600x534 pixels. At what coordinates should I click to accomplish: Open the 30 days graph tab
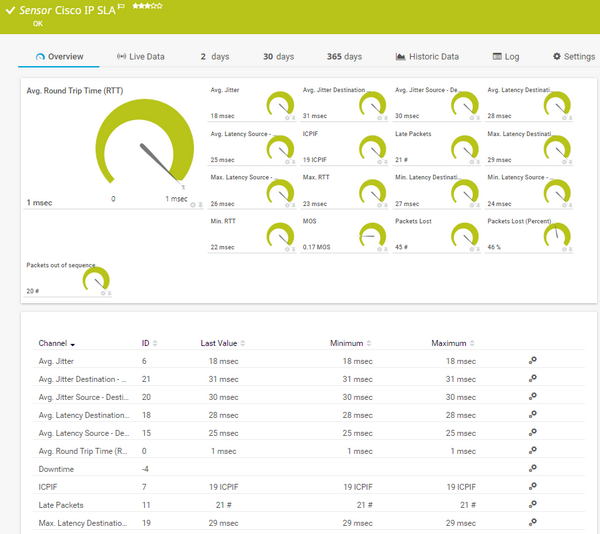277,57
